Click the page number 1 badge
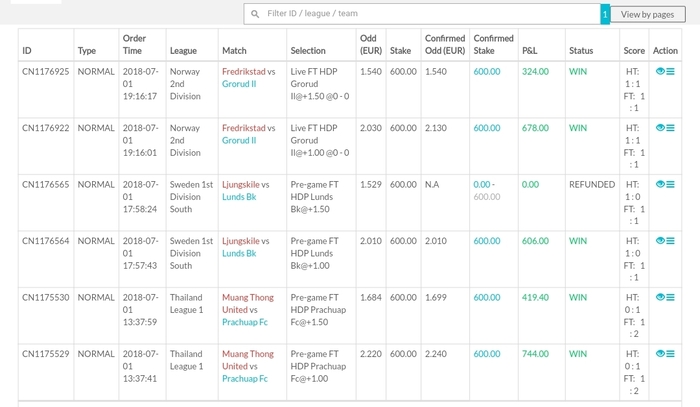700x407 pixels. (x=605, y=14)
